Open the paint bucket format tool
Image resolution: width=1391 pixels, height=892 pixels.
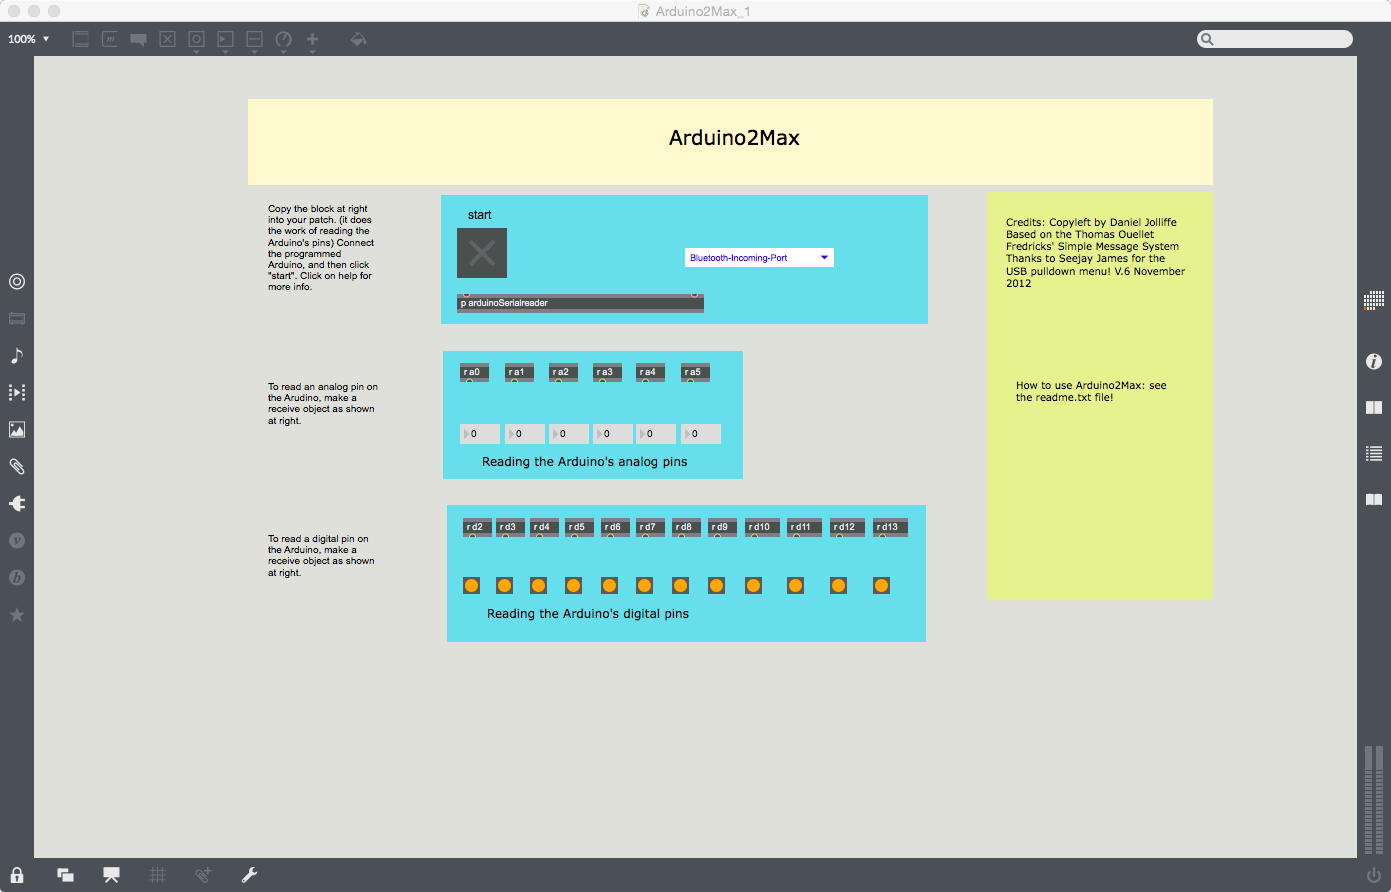pos(358,39)
